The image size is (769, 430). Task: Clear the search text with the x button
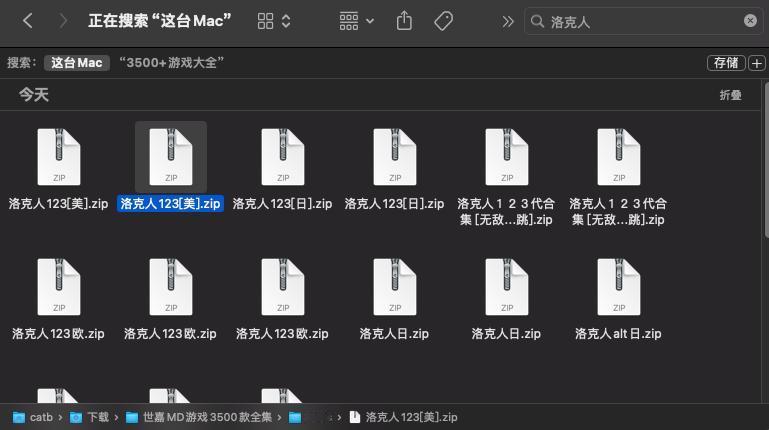coord(750,21)
